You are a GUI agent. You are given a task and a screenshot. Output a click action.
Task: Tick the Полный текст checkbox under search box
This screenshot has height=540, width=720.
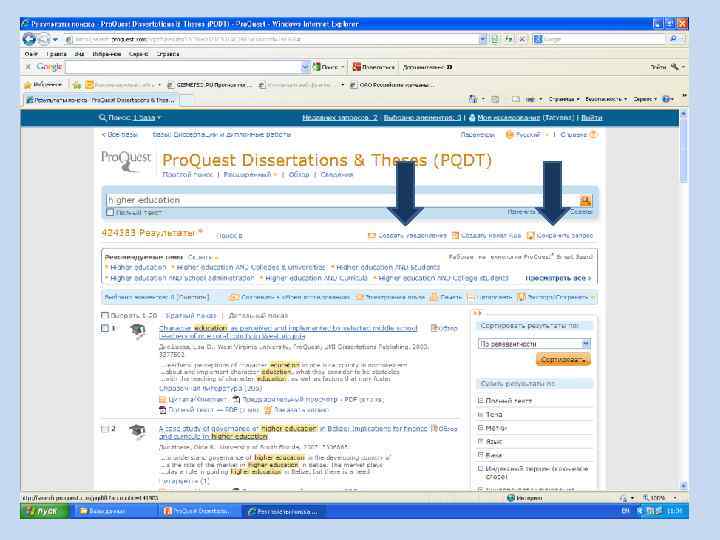tap(110, 212)
